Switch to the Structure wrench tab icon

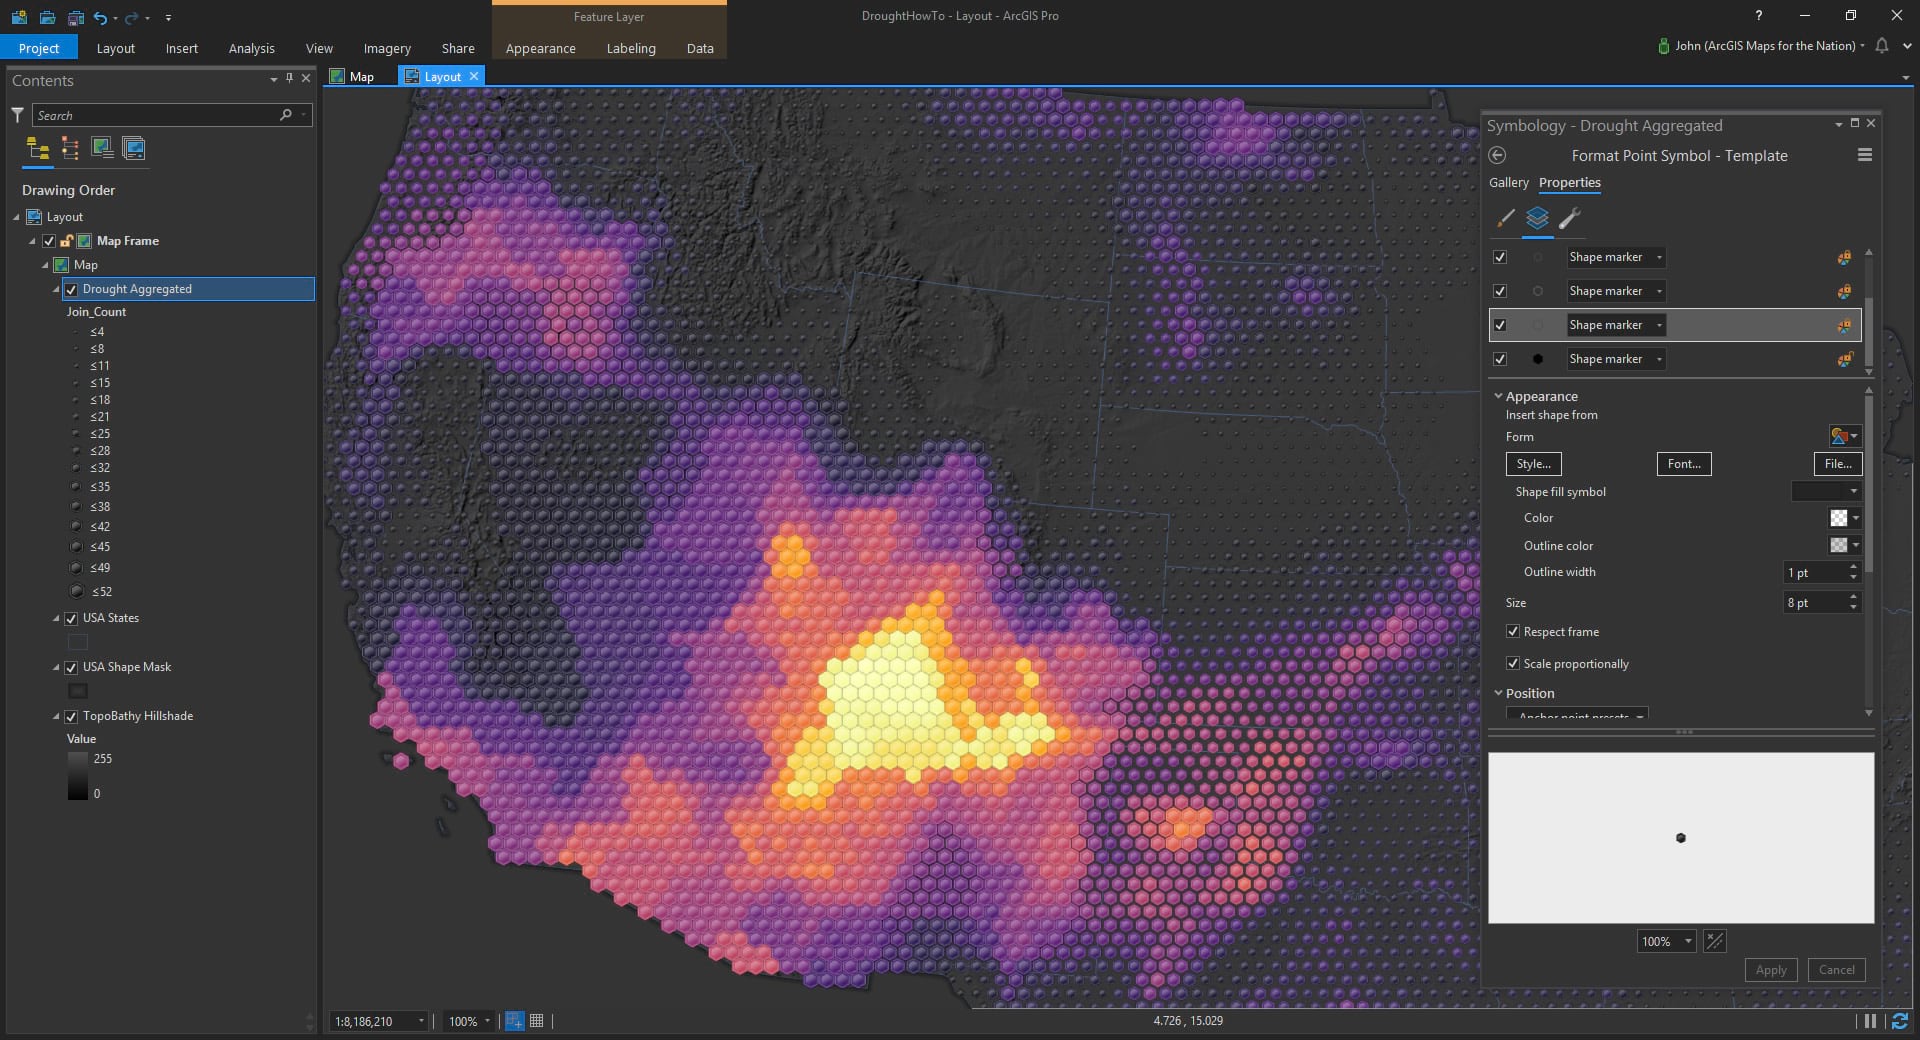click(1570, 218)
